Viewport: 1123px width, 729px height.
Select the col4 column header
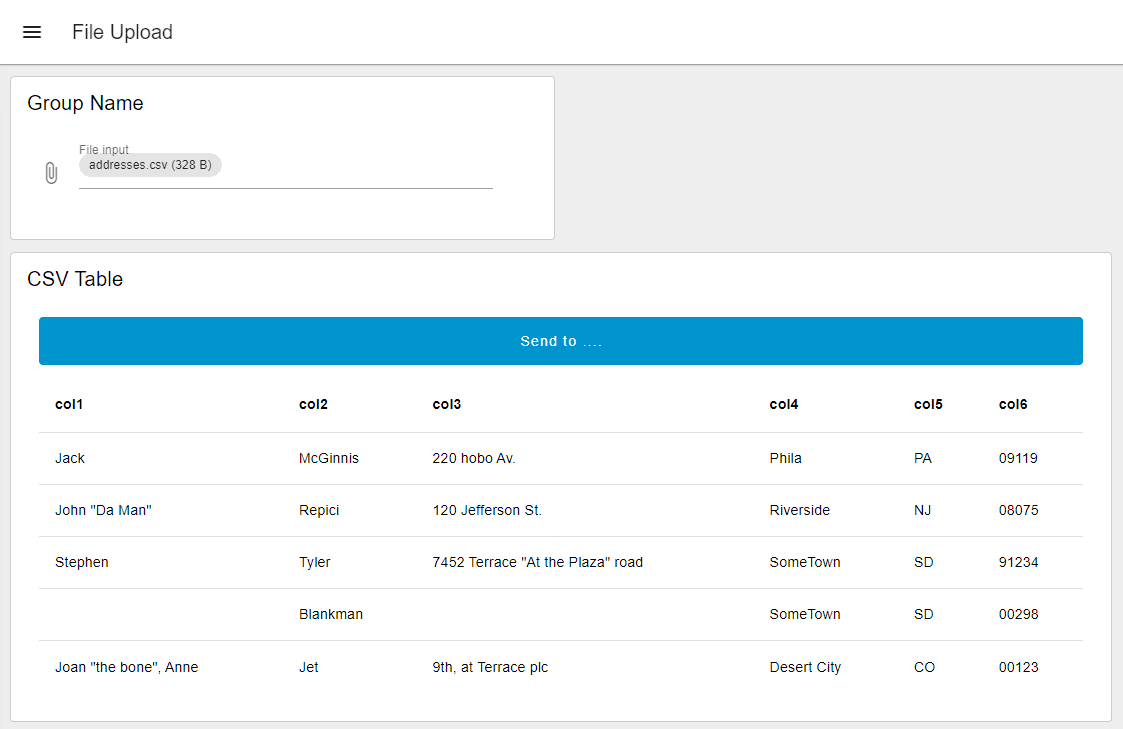pos(783,404)
